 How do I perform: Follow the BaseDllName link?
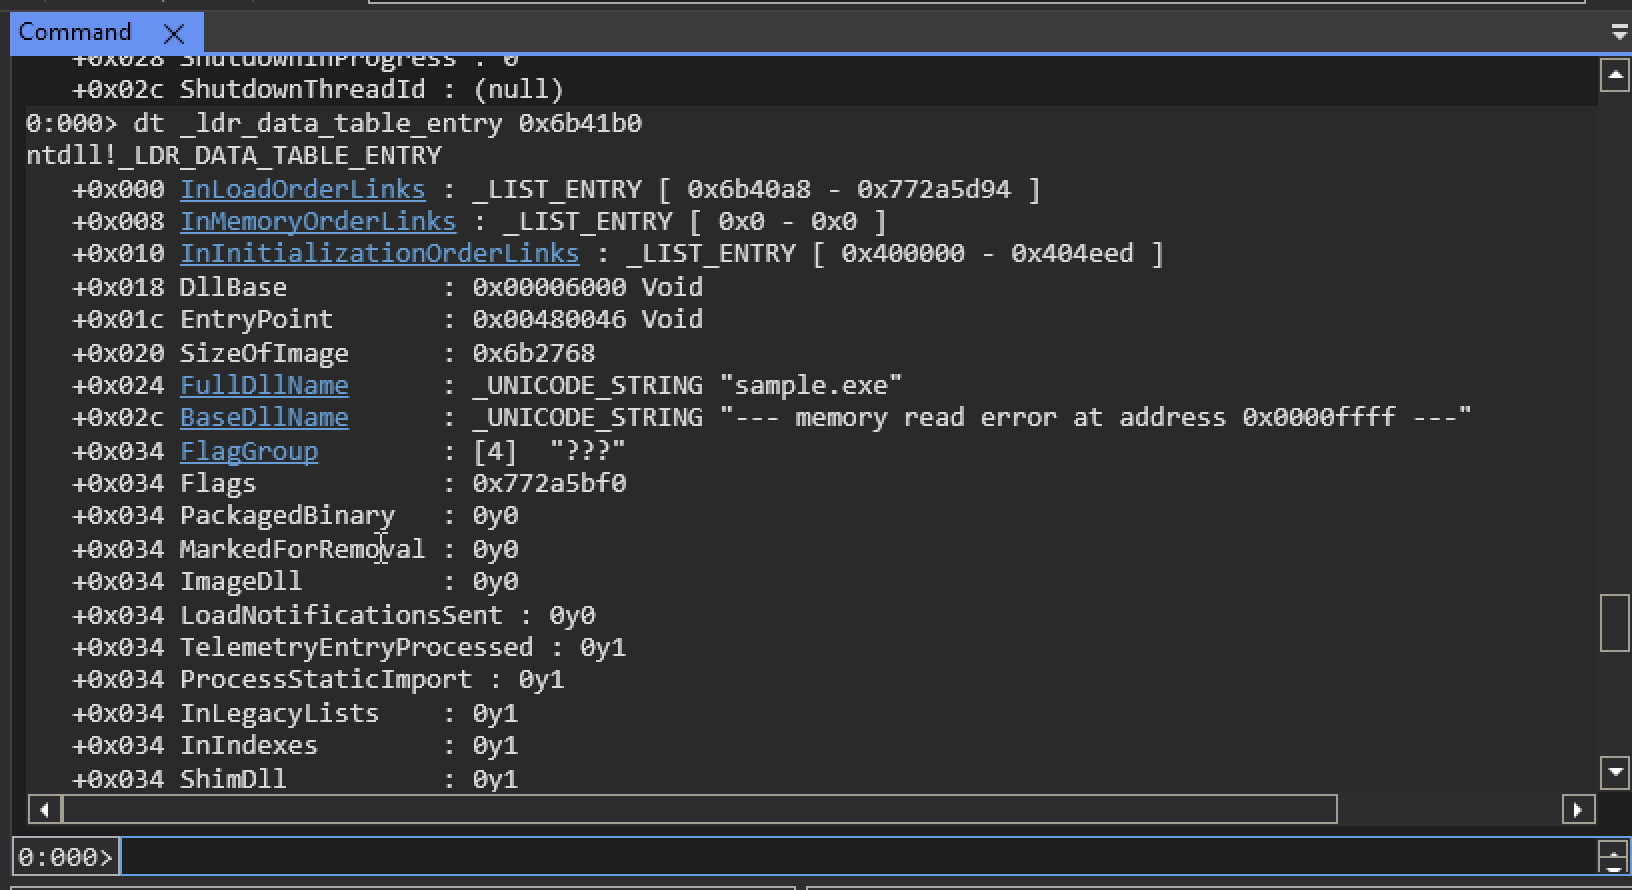[x=264, y=417]
